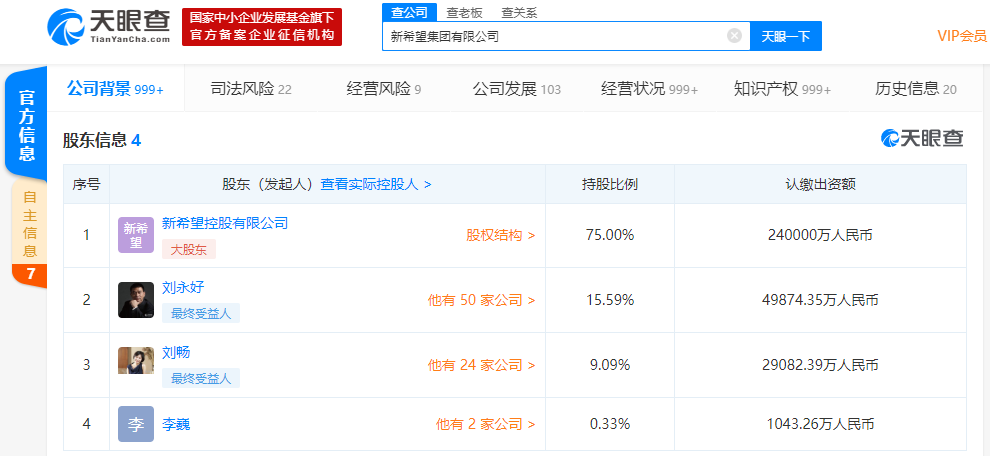The image size is (990, 456).
Task: Select the 公司背景 tab
Action: (x=116, y=89)
